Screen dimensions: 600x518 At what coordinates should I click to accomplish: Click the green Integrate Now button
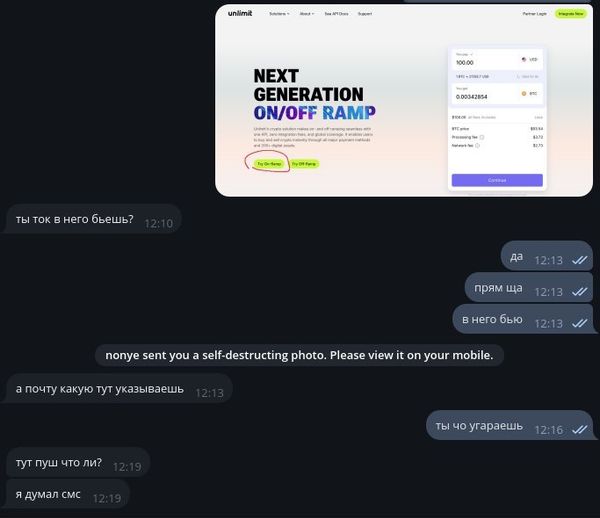(571, 14)
